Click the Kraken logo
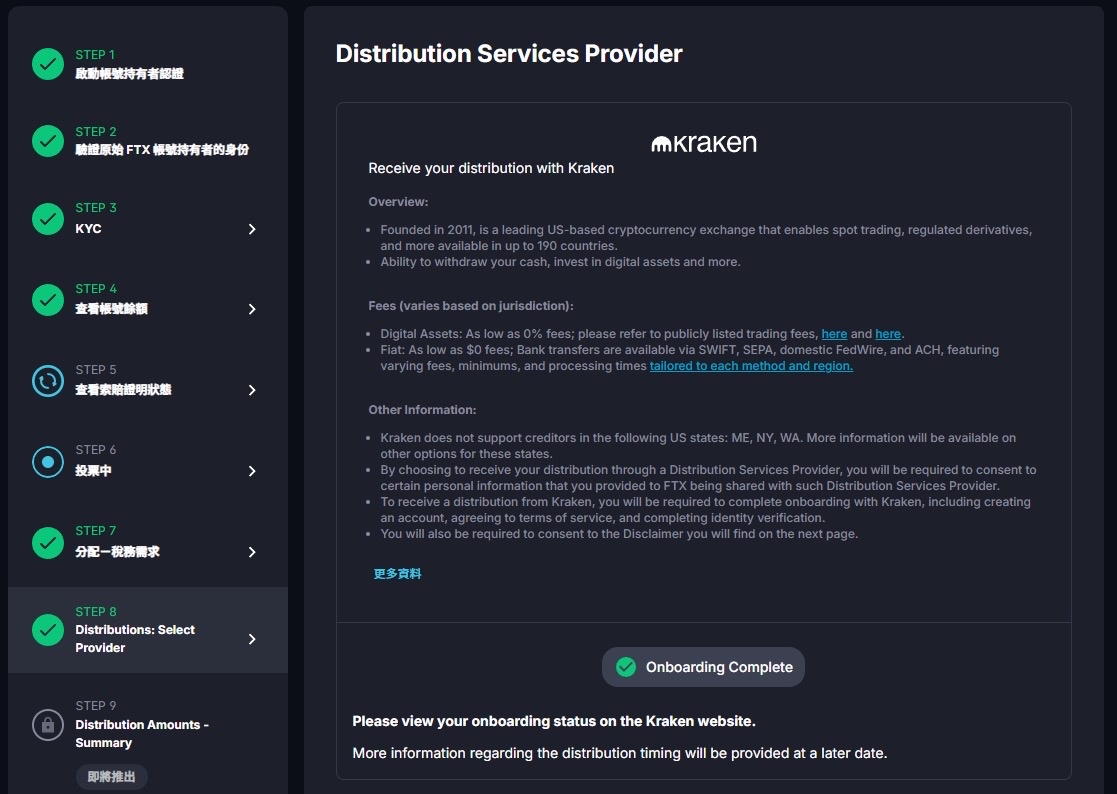This screenshot has height=794, width=1117. [704, 143]
